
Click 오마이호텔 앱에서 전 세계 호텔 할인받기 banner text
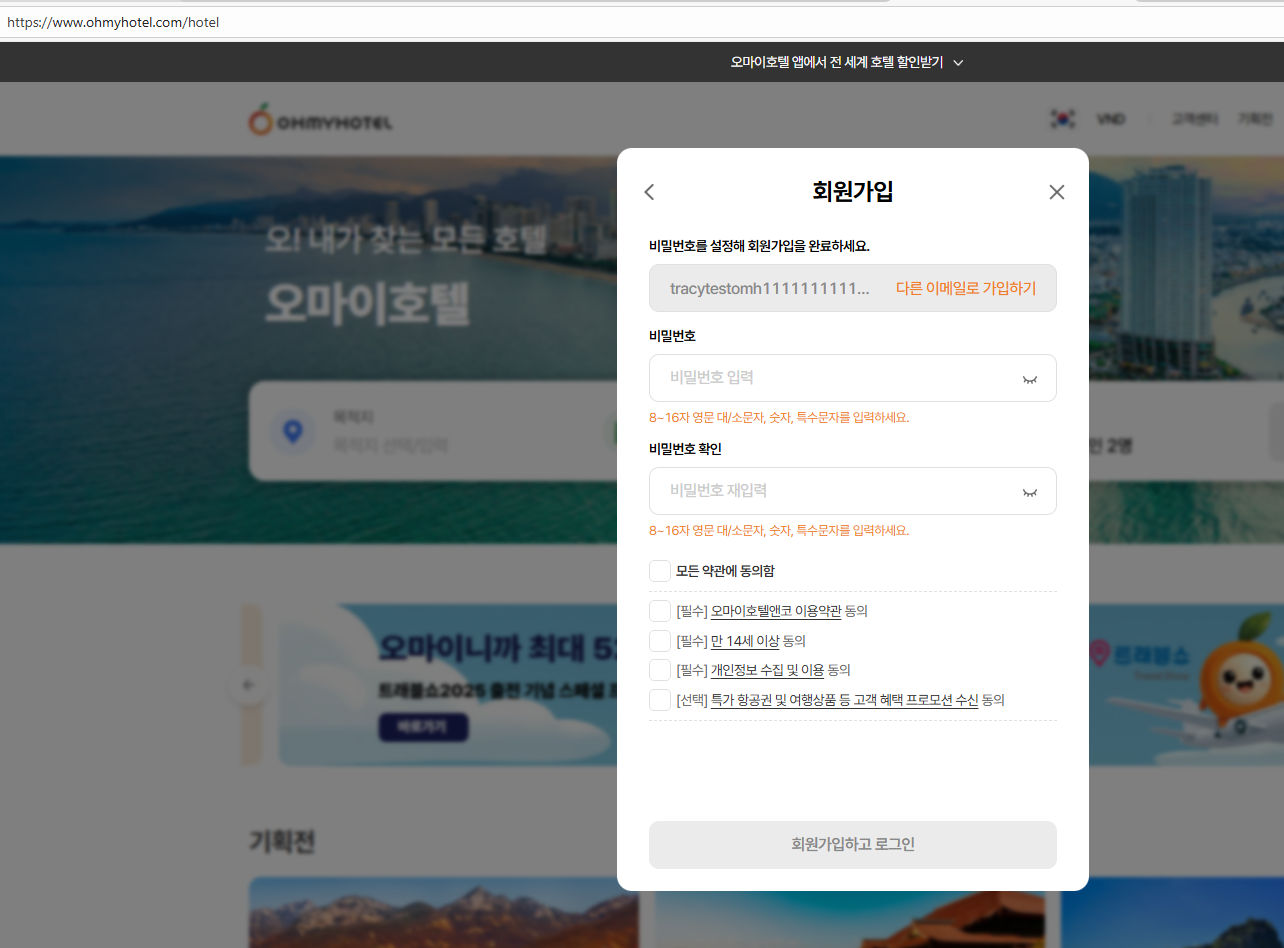pos(836,62)
